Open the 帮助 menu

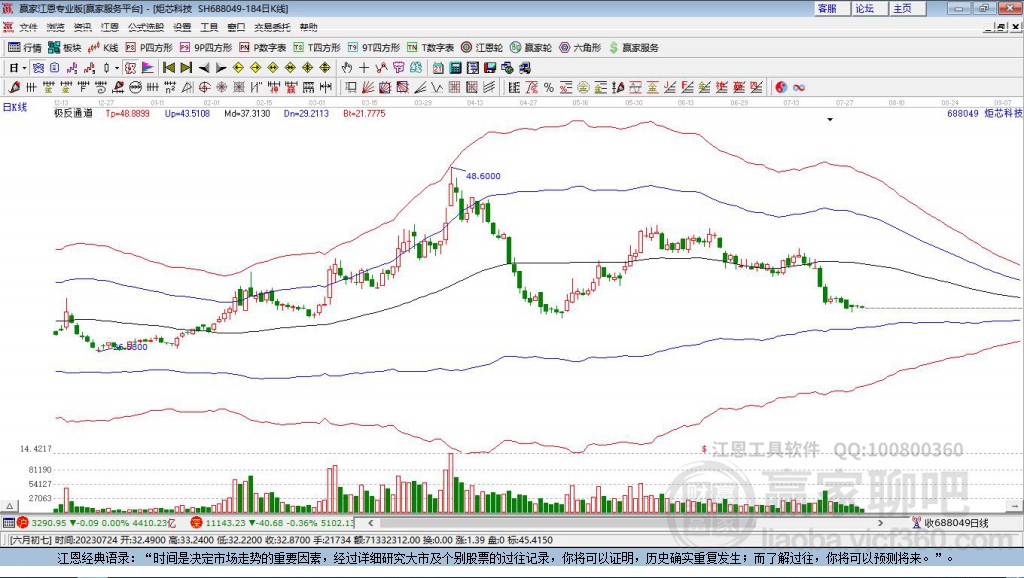tap(308, 27)
